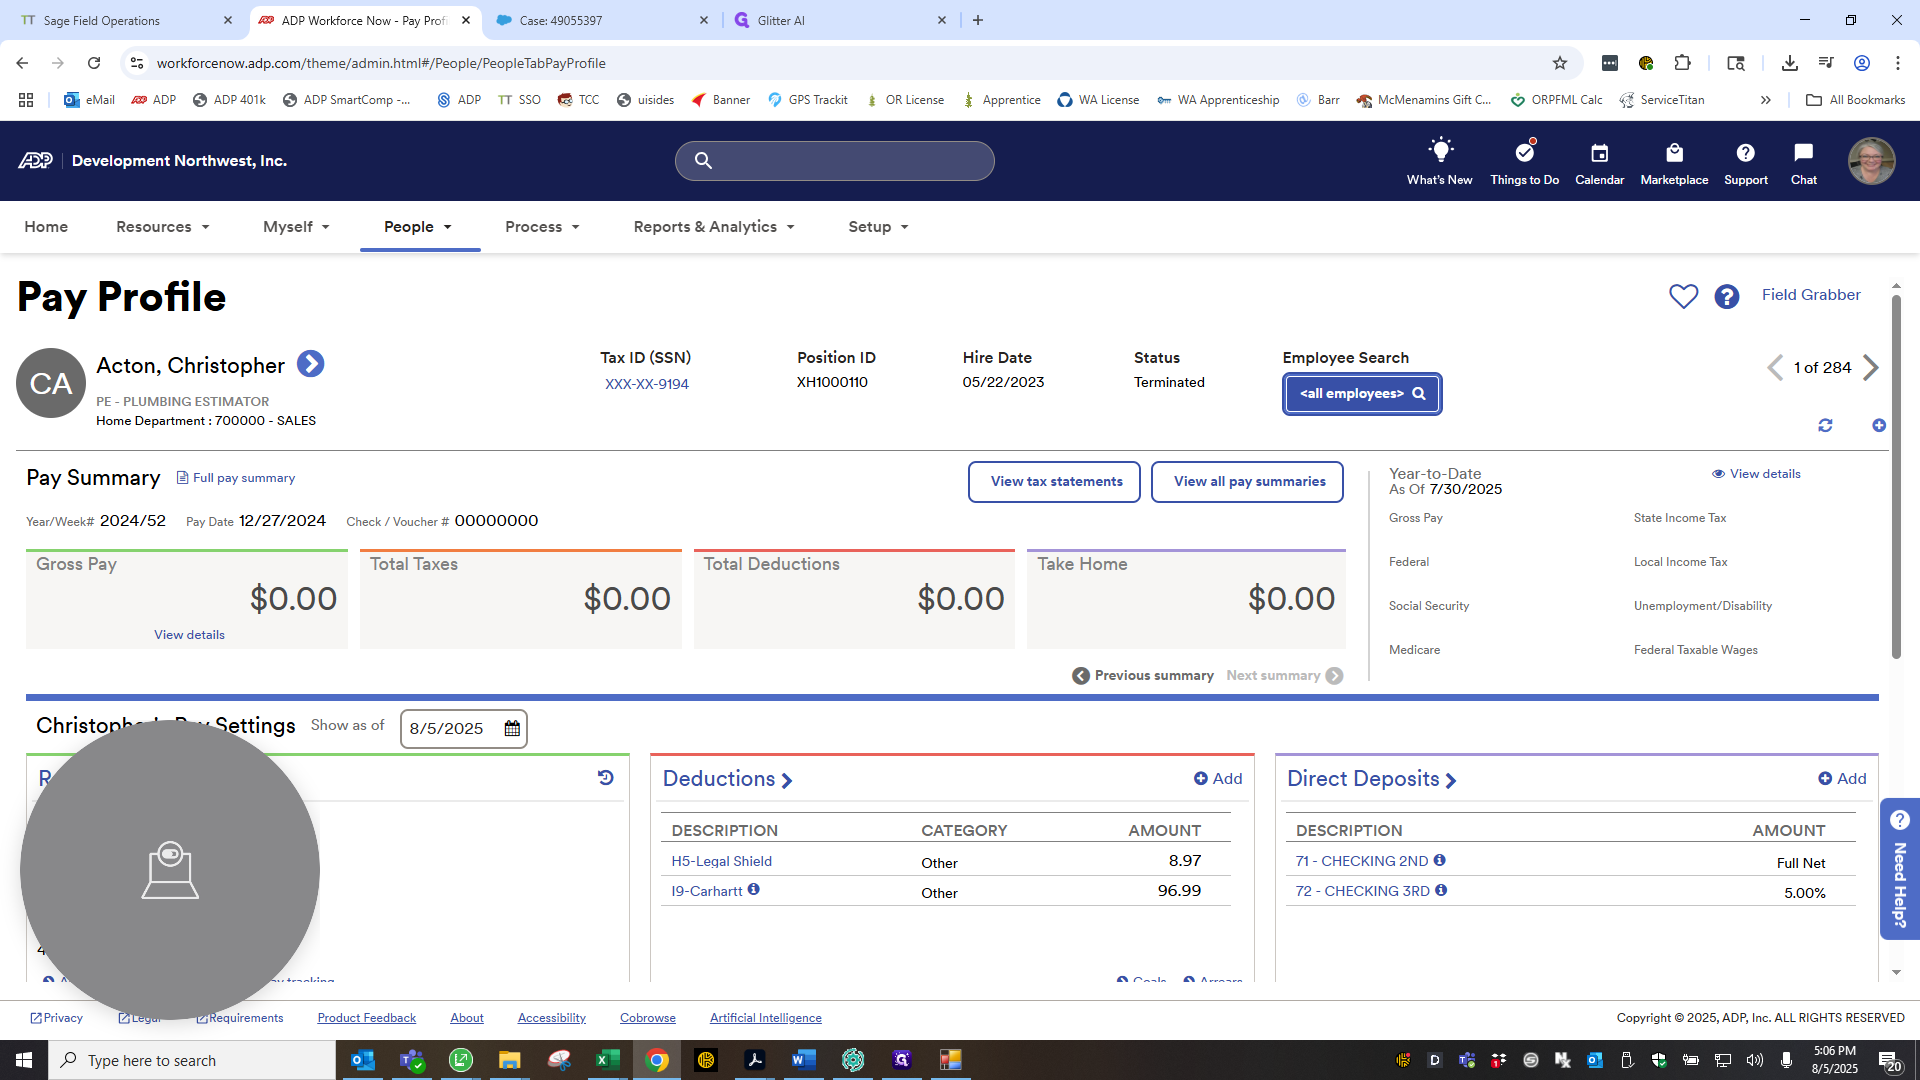The width and height of the screenshot is (1920, 1080).
Task: Click View details under Gross Pay
Action: (x=189, y=635)
